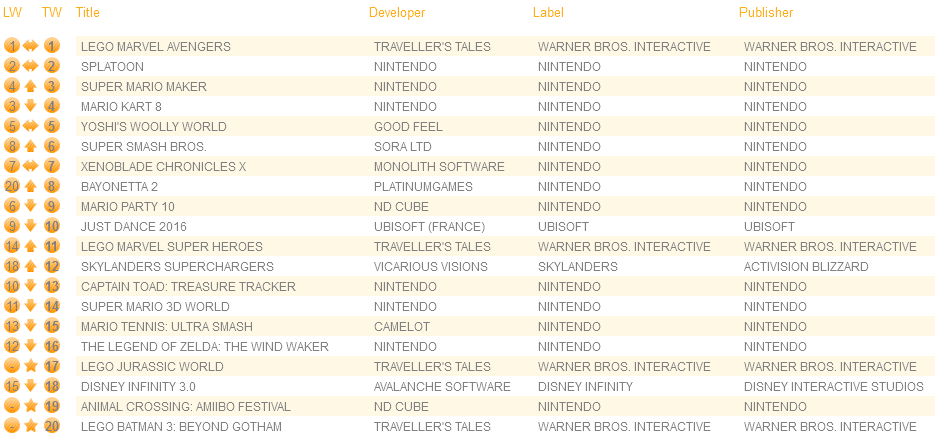The height and width of the screenshot is (439, 935).
Task: Click the down arrow beside Disney Infinity 3.0
Action: [x=31, y=386]
